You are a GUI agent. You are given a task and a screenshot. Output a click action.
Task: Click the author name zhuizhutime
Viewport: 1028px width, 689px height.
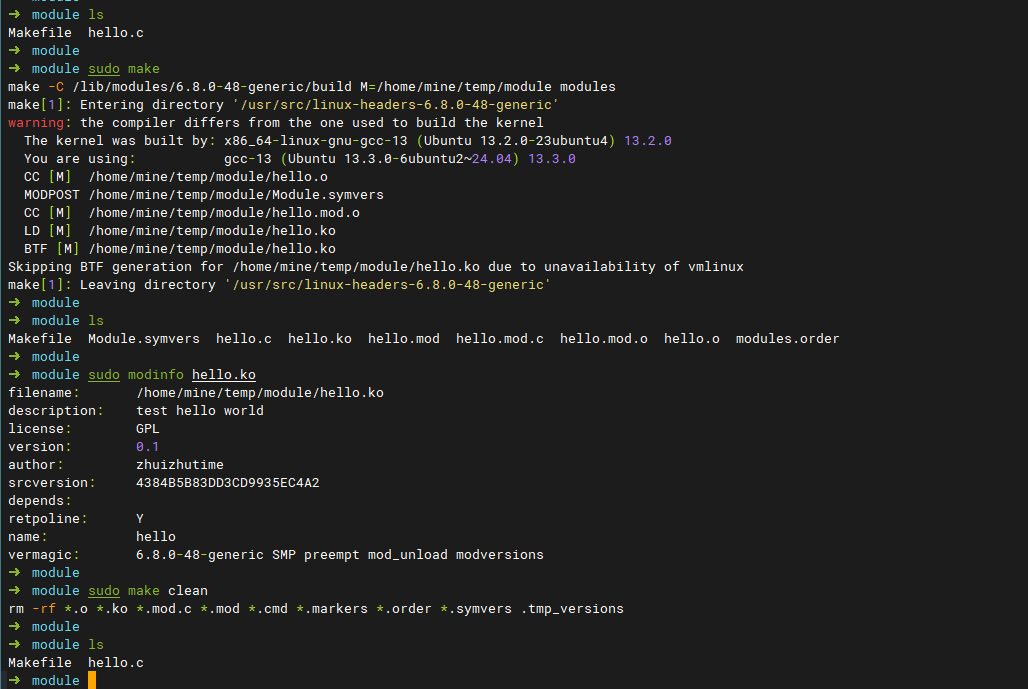180,465
